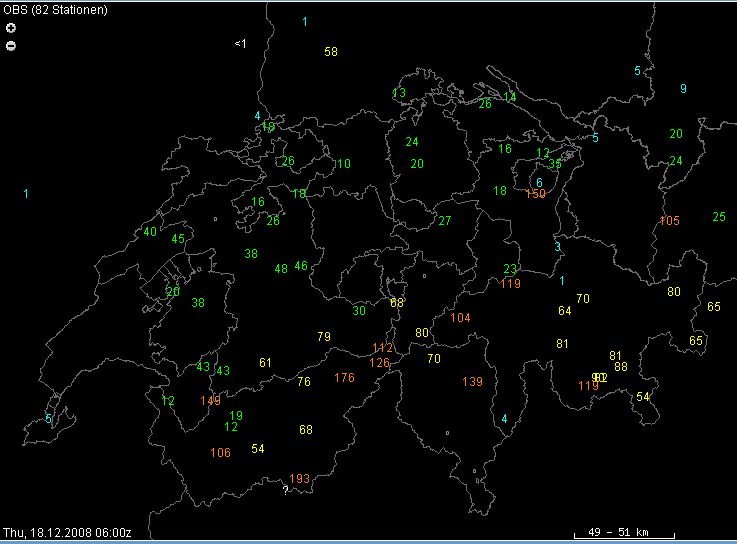Select the orange station value 105
The height and width of the screenshot is (544, 737).
[669, 221]
